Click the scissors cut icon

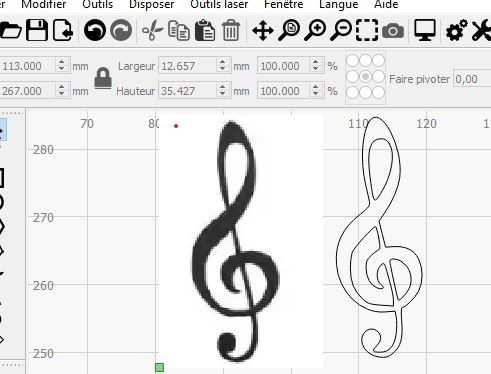tap(152, 30)
